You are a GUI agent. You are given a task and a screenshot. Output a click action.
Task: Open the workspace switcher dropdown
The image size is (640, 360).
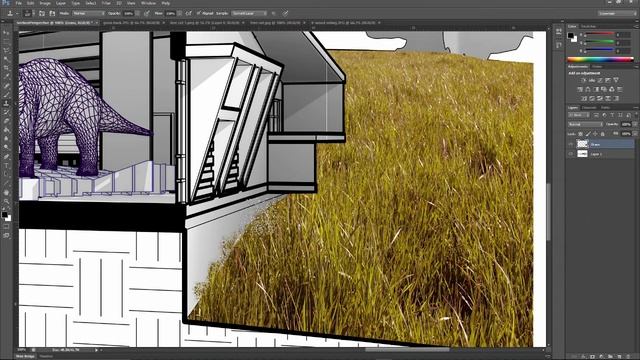coord(617,13)
